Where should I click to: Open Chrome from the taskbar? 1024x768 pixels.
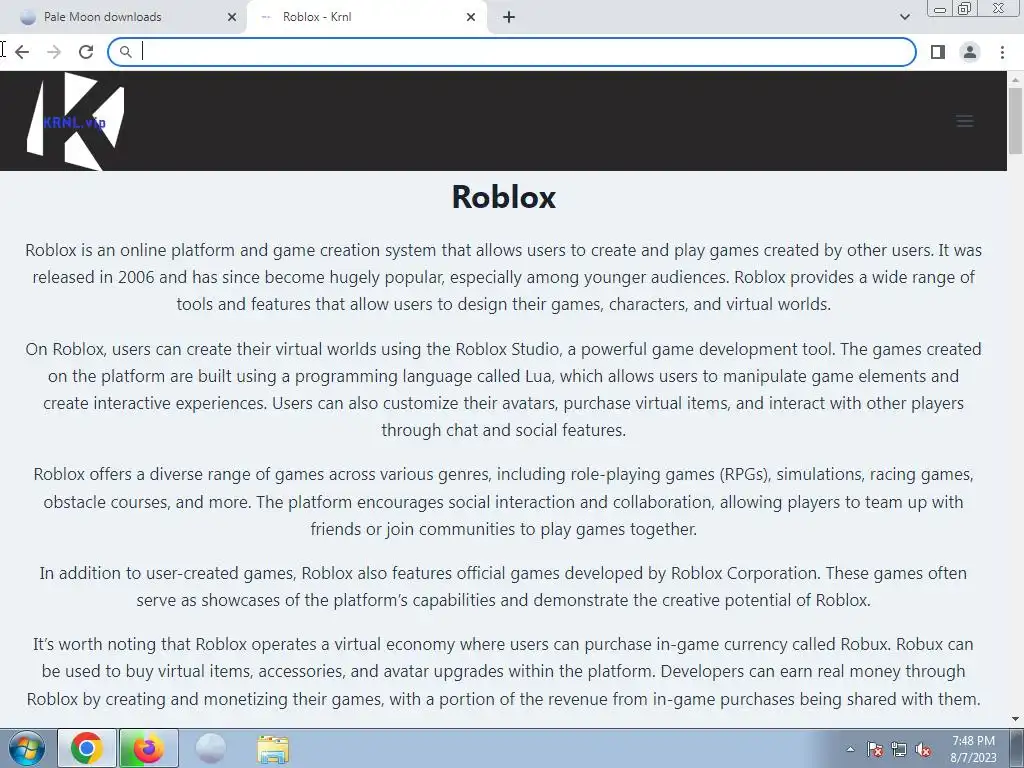(87, 748)
